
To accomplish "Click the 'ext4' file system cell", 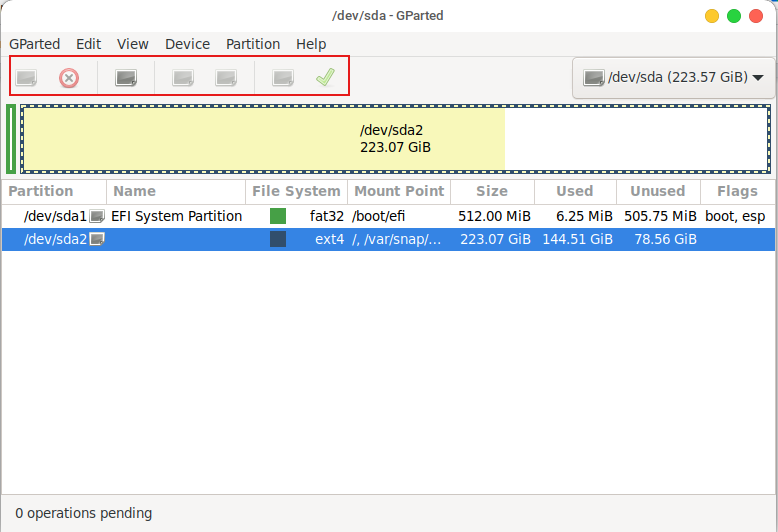I will (329, 239).
